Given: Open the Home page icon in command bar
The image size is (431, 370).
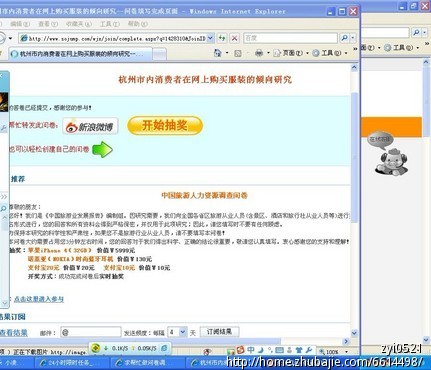Looking at the screenshot, I should point(218,53).
